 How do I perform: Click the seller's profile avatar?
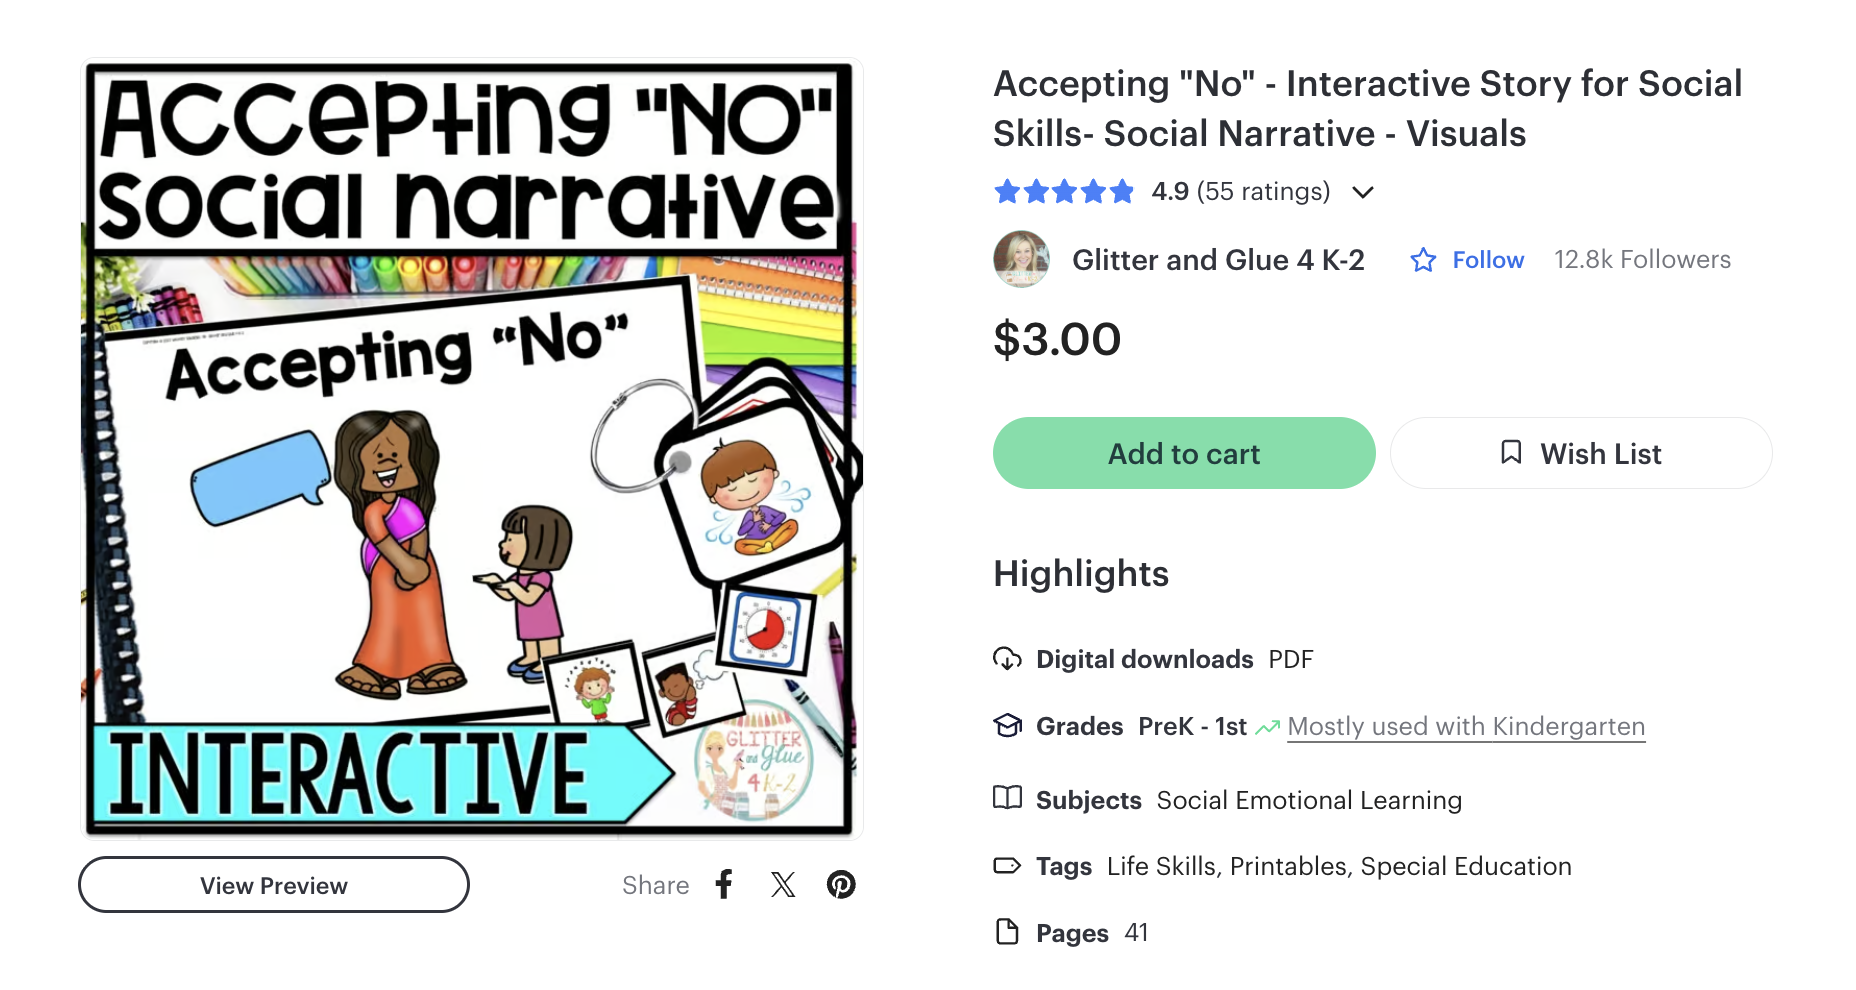point(1021,259)
